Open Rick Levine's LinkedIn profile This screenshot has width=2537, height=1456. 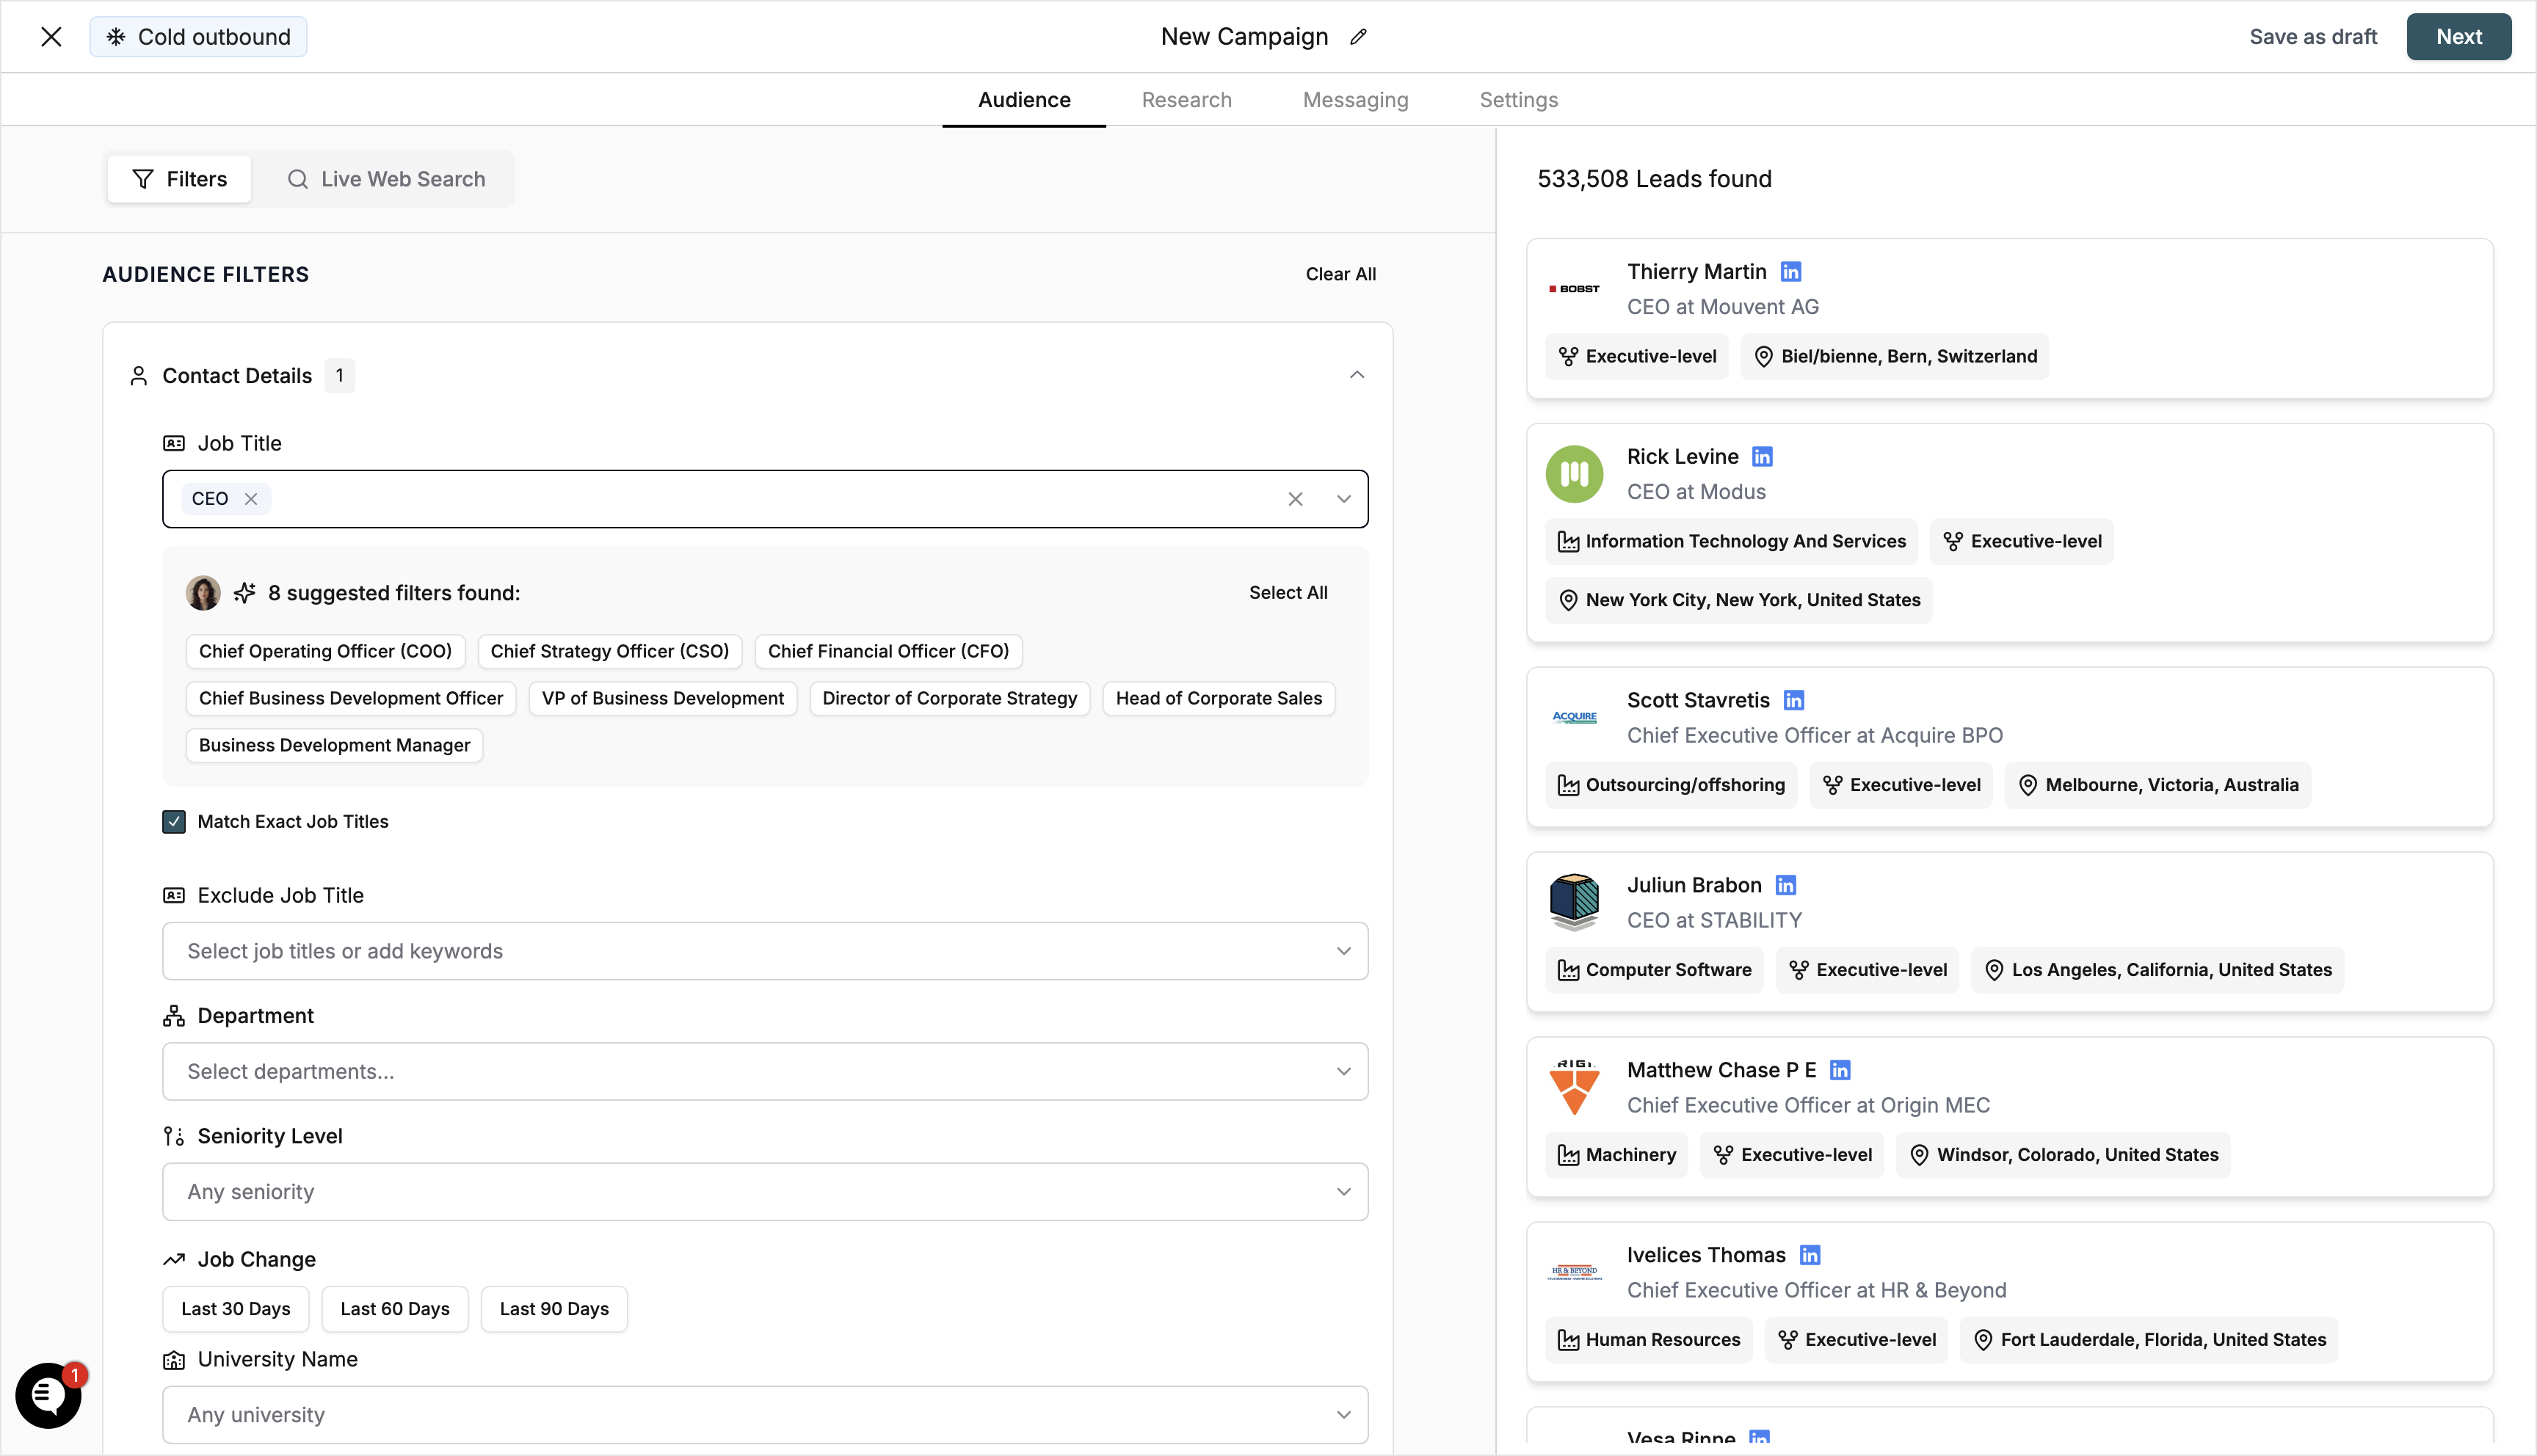pos(1763,456)
